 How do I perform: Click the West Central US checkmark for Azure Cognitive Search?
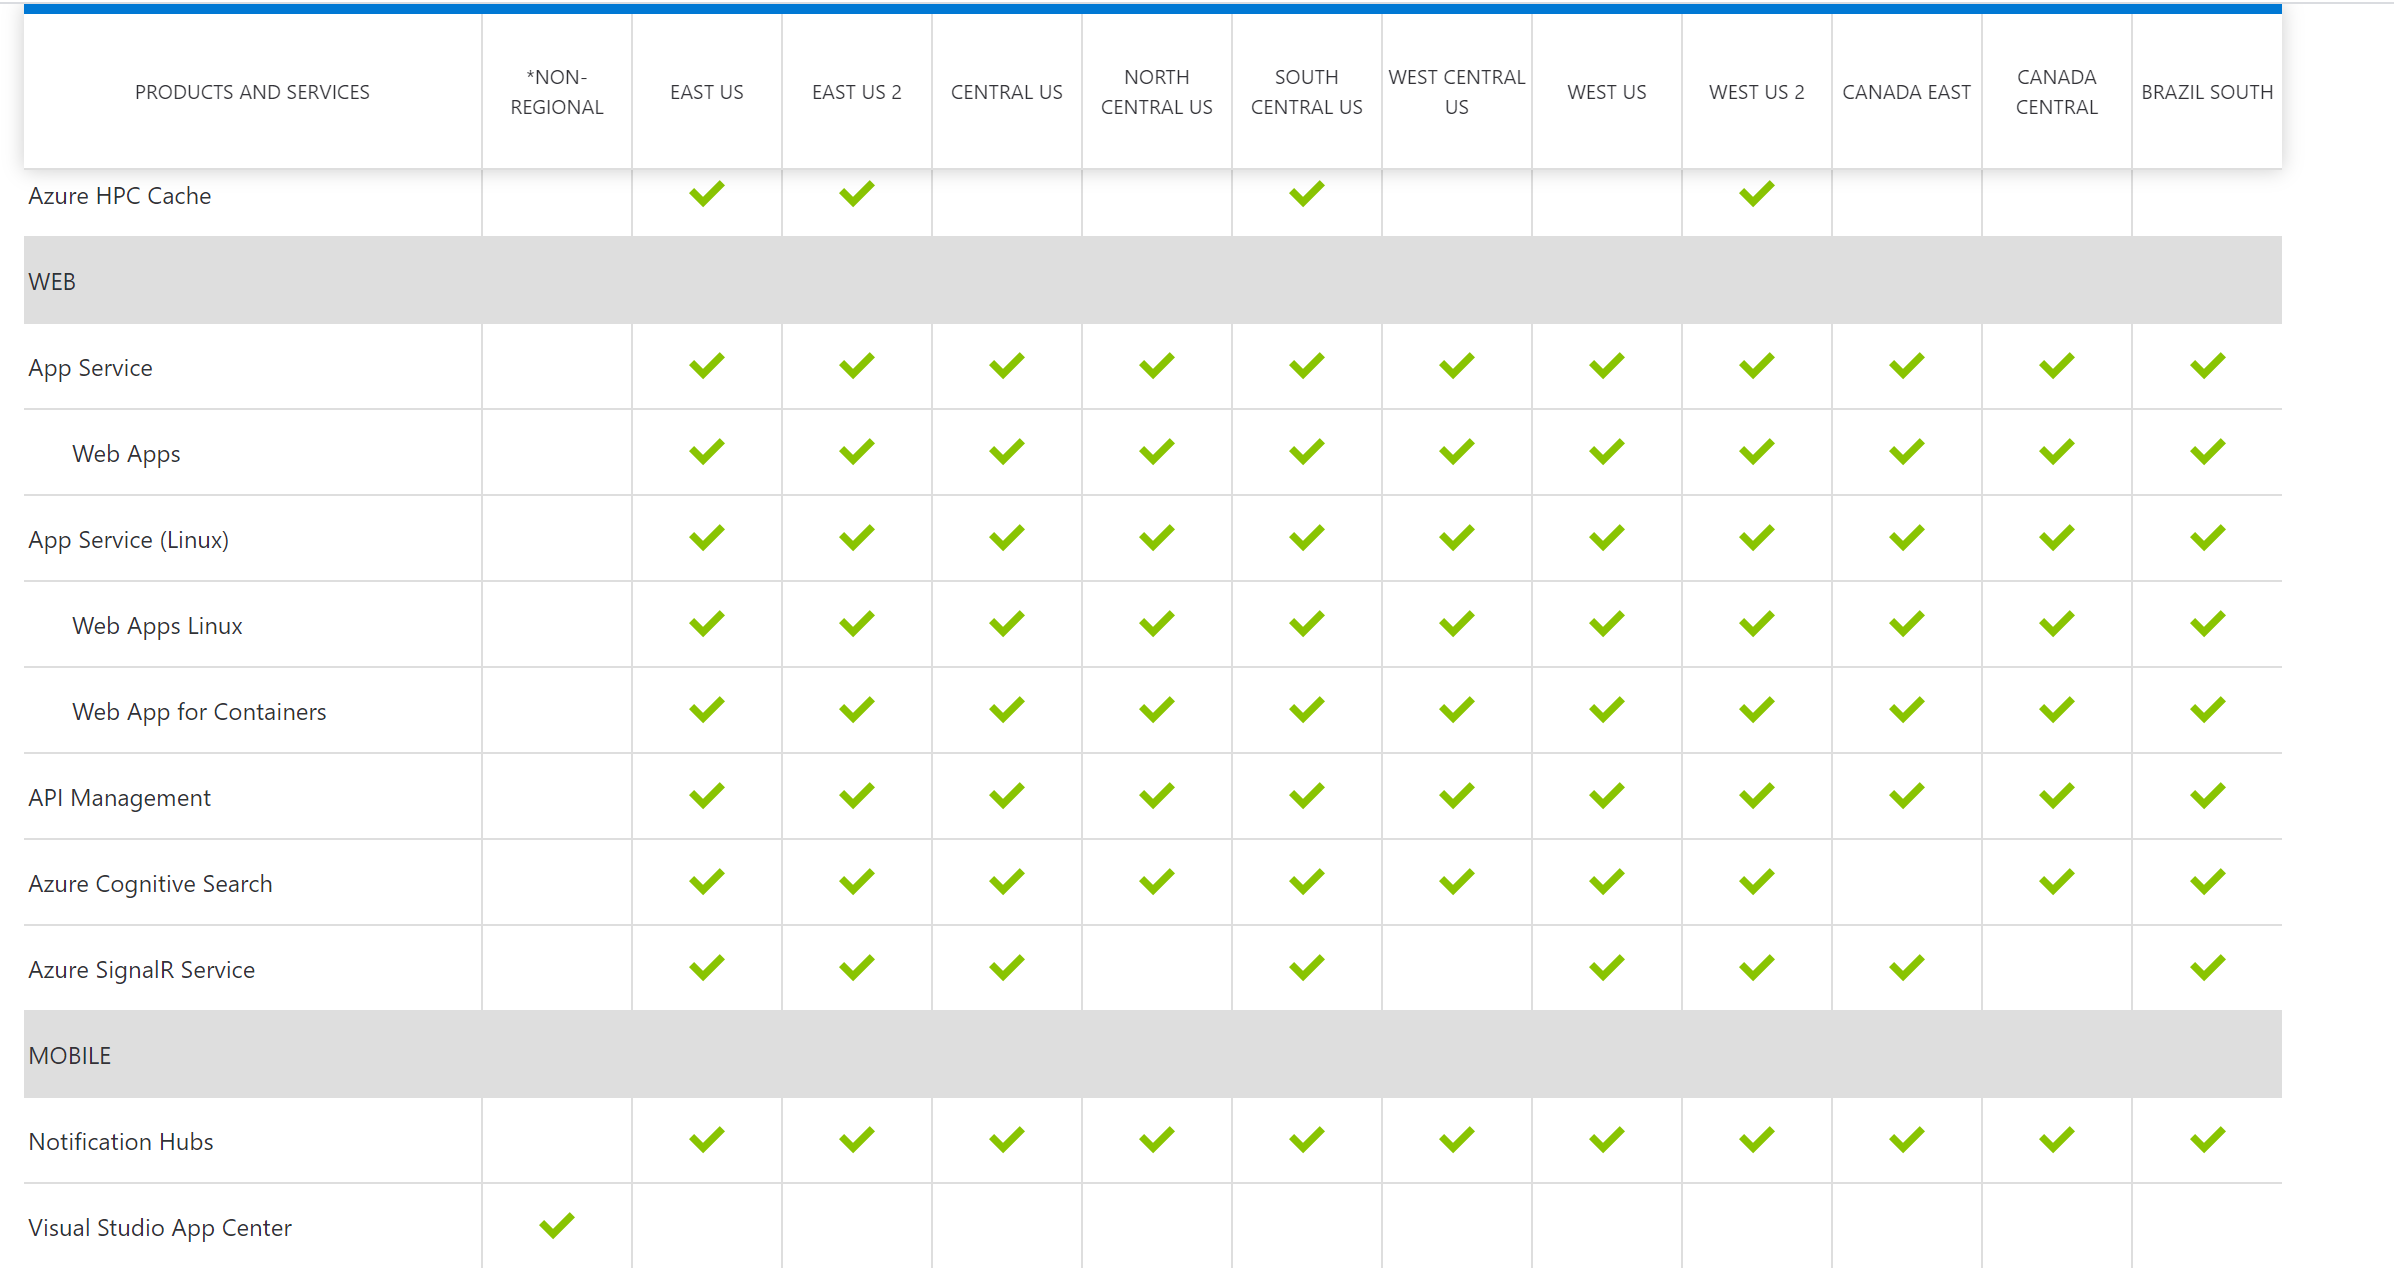point(1456,881)
